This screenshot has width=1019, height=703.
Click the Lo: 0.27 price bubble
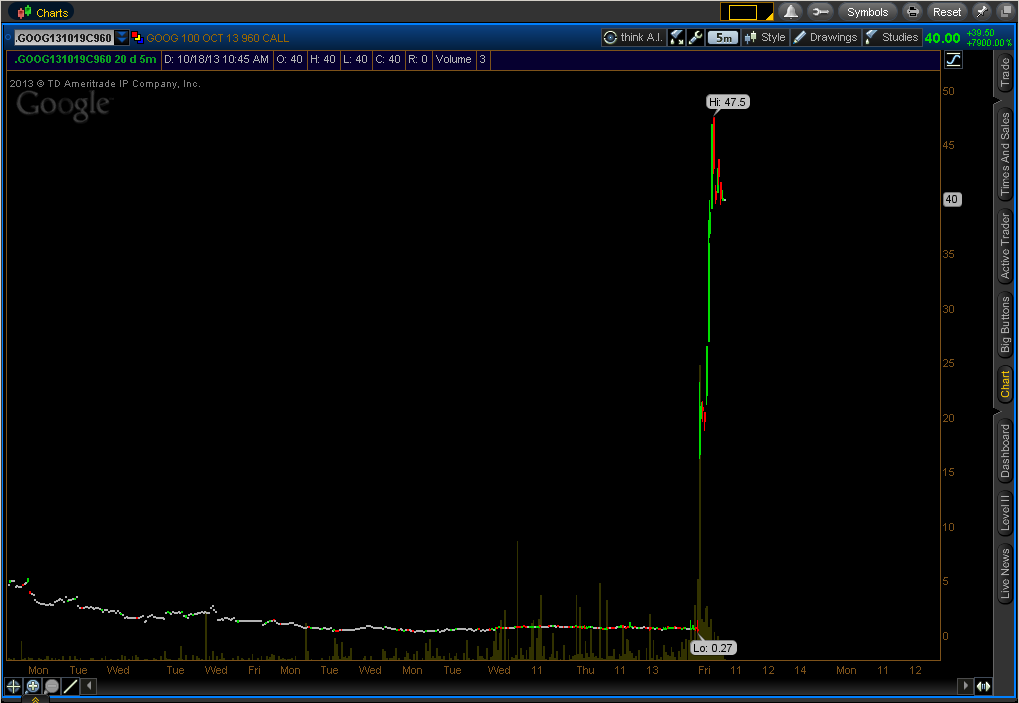(712, 648)
